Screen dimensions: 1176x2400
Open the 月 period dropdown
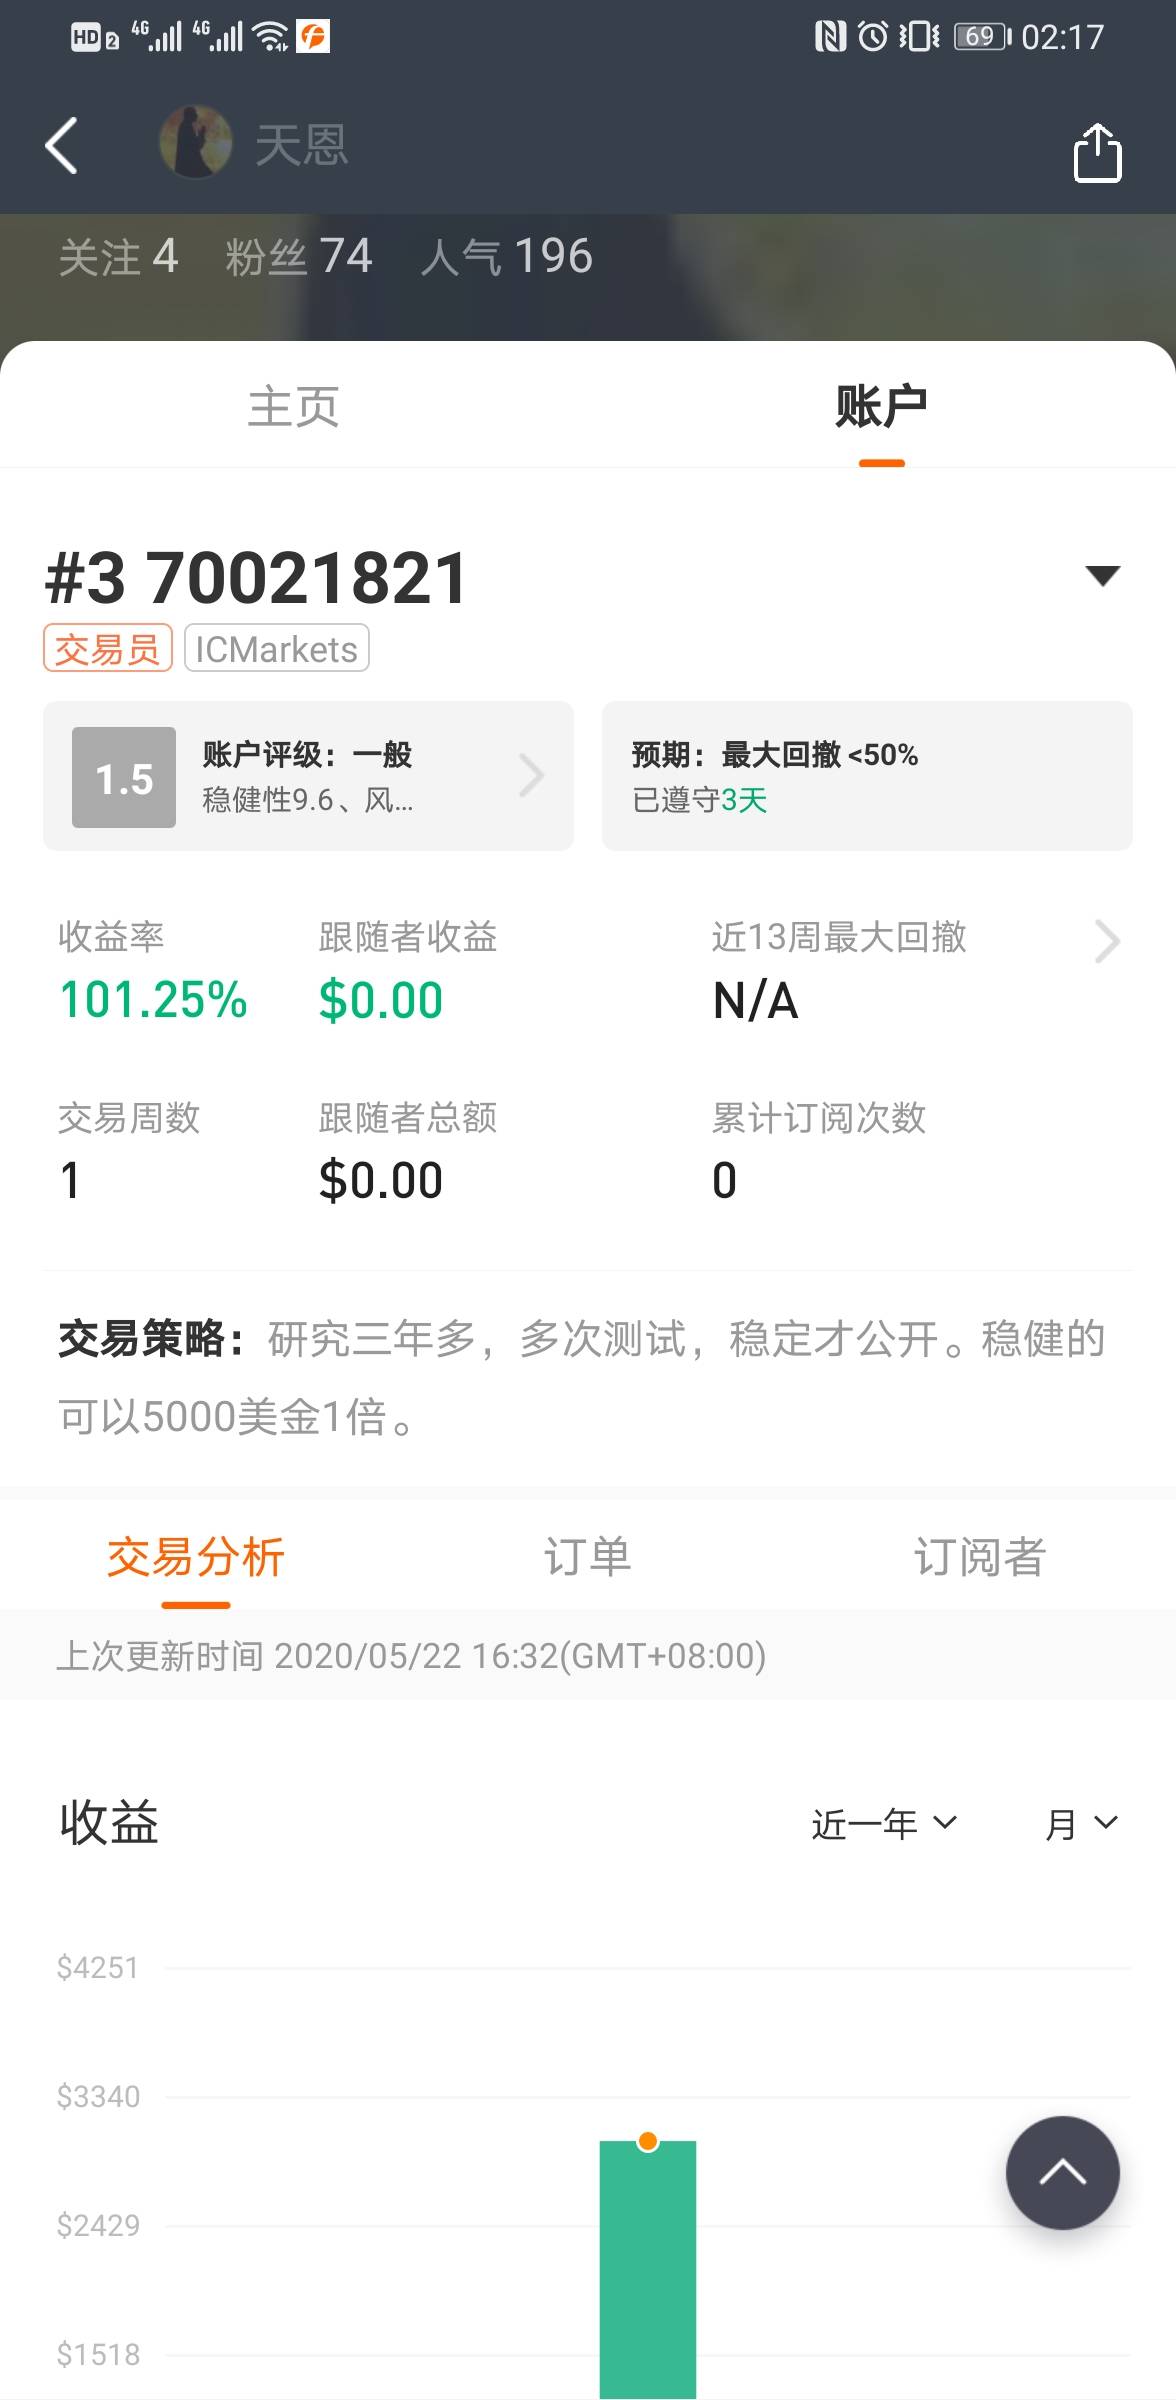point(1080,1823)
